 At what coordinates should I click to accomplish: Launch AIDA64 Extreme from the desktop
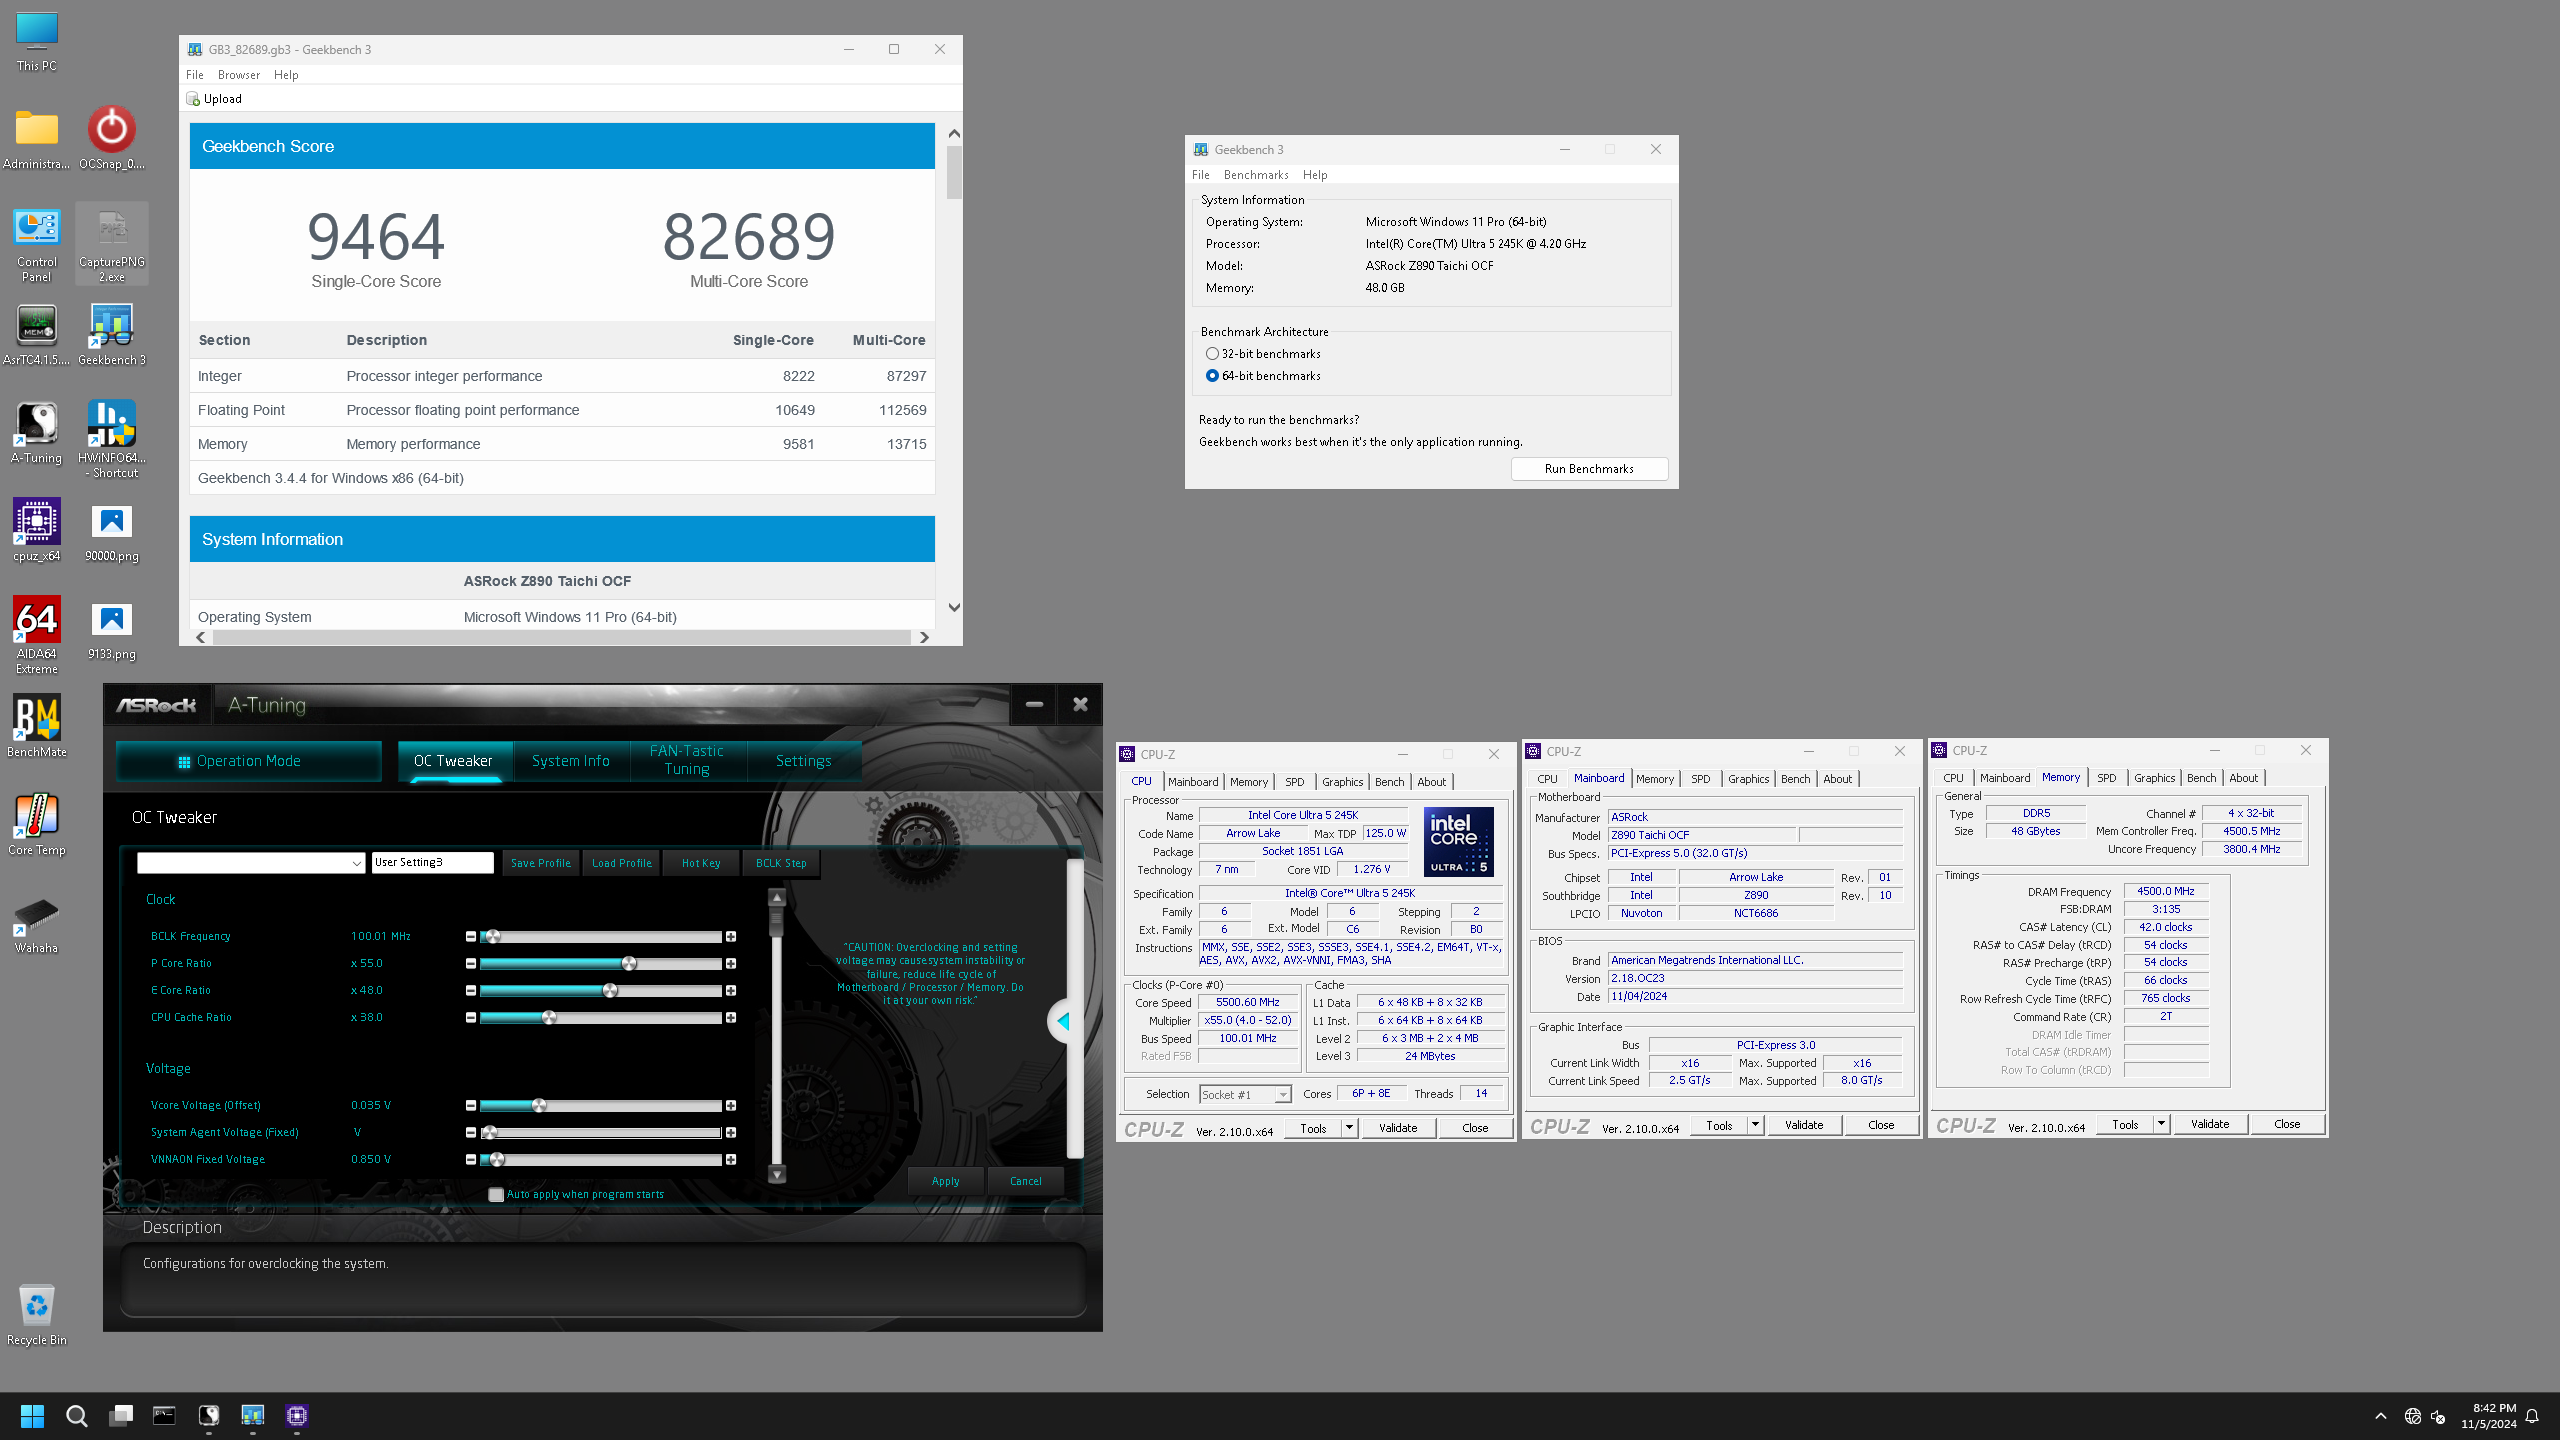coord(37,636)
